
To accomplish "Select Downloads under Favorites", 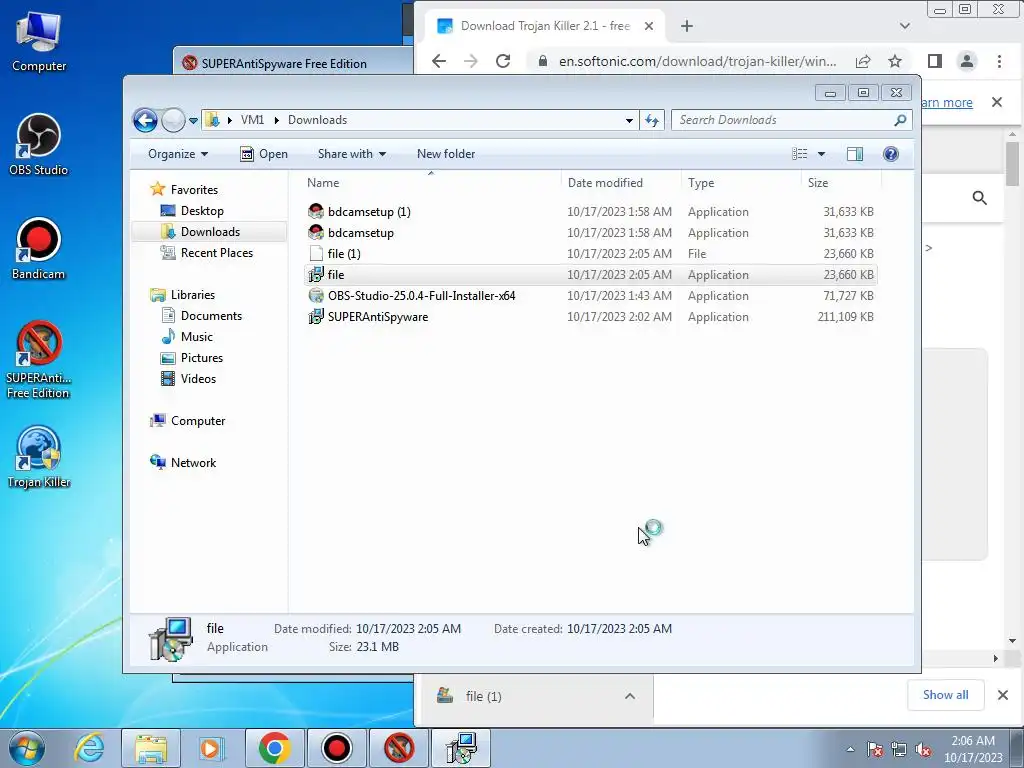I will [210, 232].
